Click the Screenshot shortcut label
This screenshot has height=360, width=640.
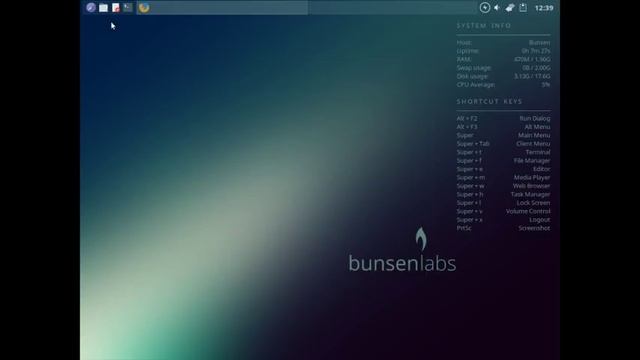(534, 228)
